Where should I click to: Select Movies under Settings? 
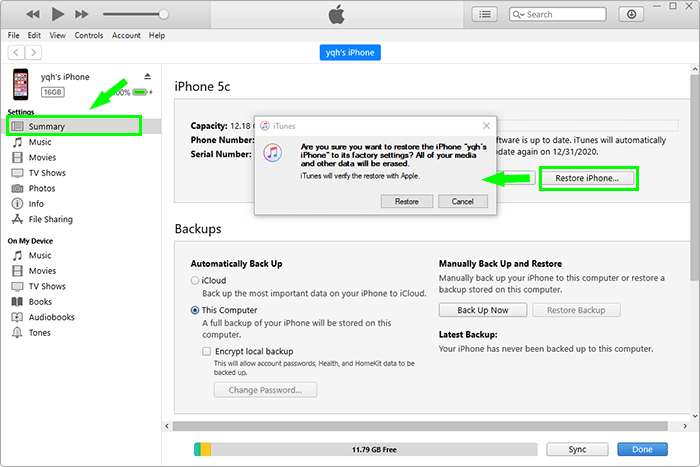point(42,158)
